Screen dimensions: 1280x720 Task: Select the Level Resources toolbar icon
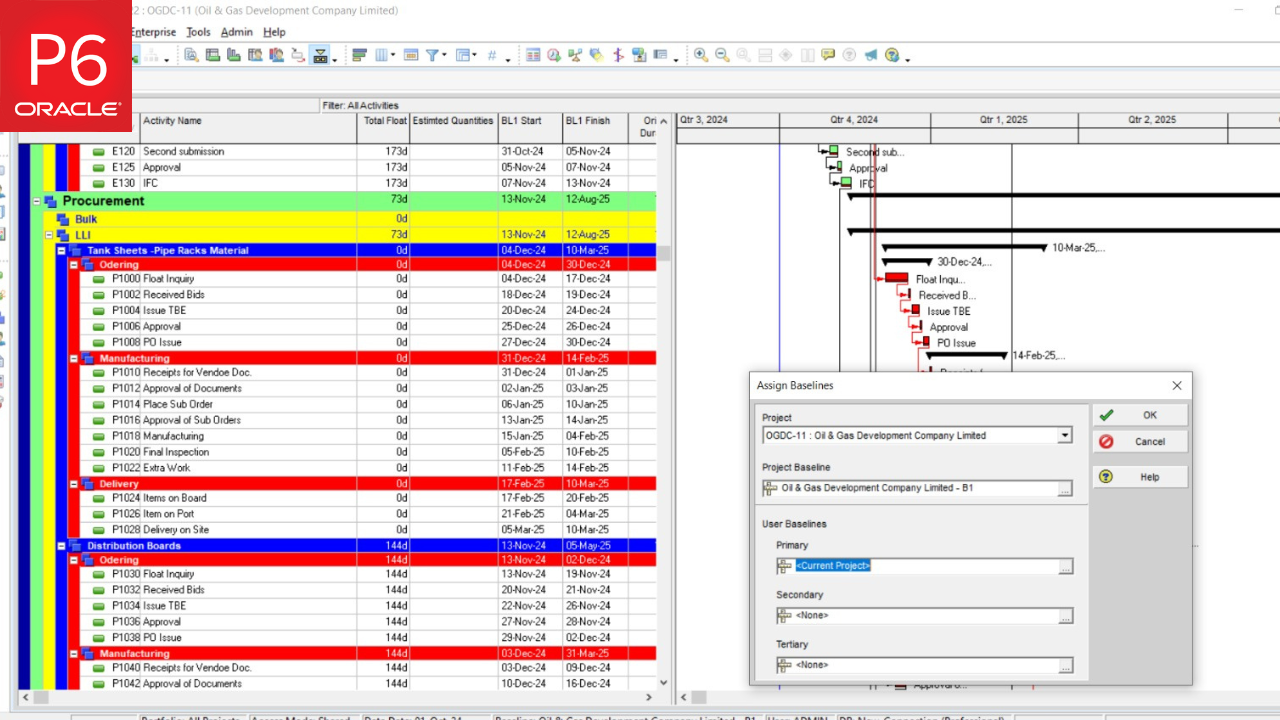pos(575,55)
